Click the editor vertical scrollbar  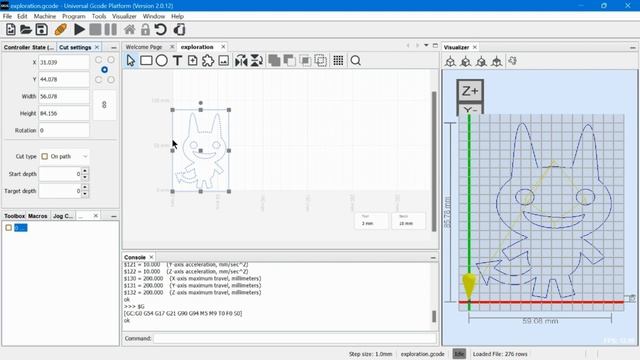(434, 161)
